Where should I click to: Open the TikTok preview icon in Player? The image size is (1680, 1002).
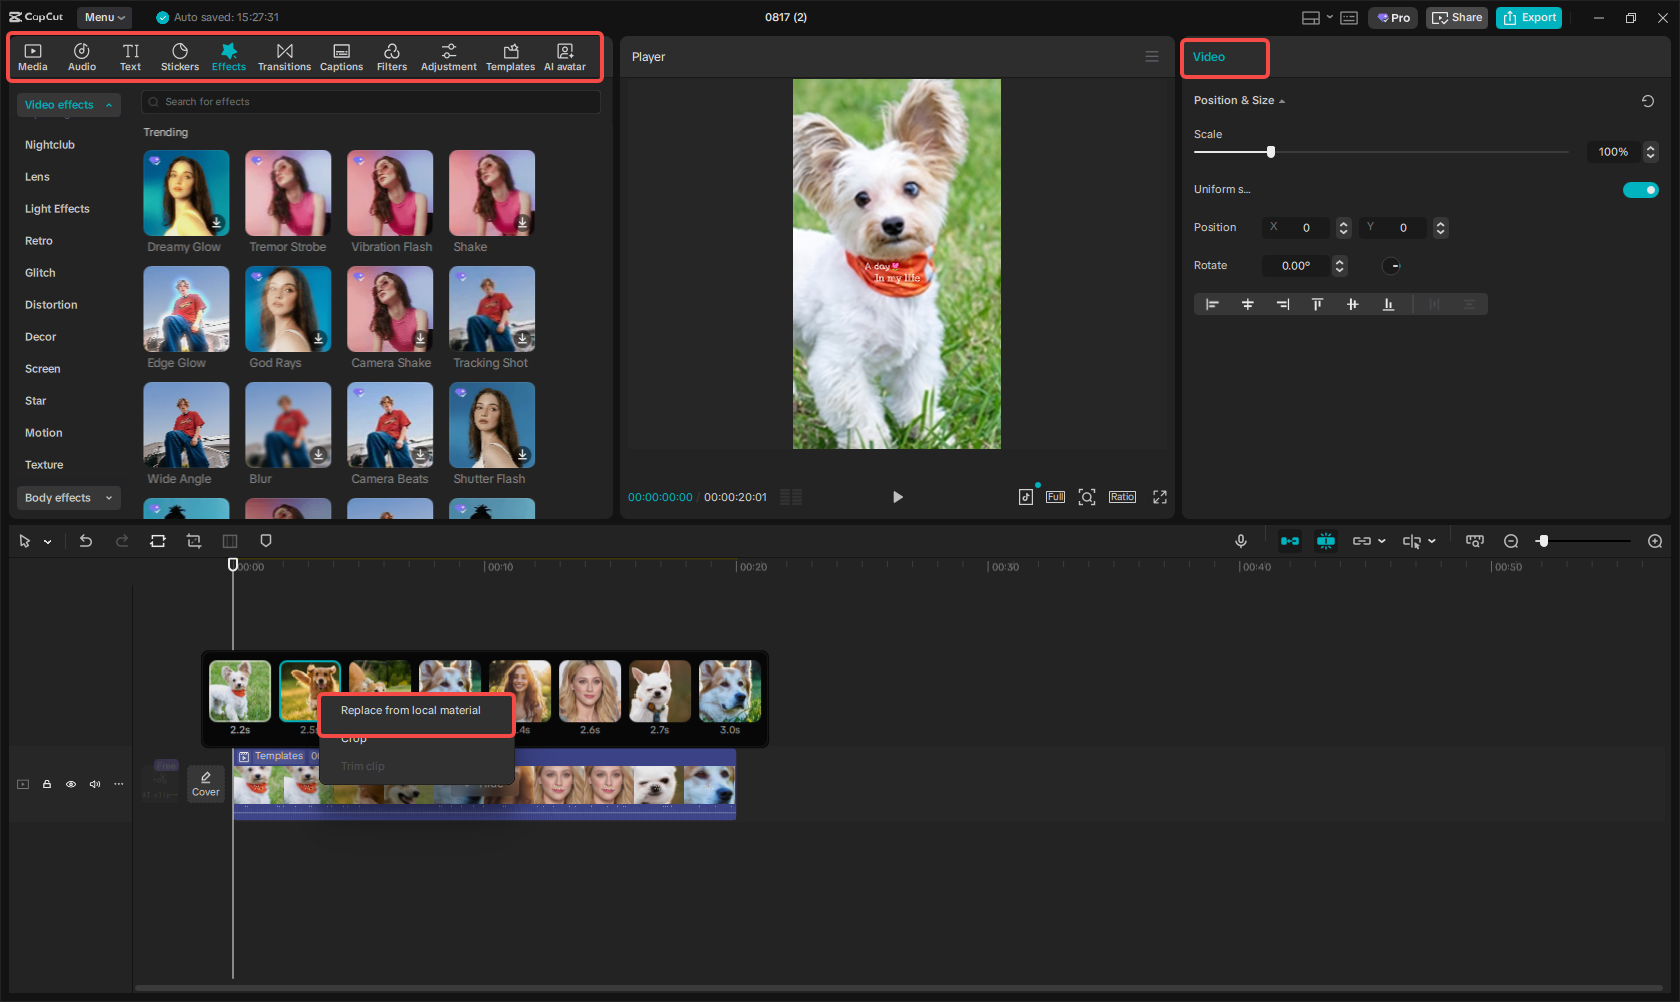click(x=1026, y=496)
